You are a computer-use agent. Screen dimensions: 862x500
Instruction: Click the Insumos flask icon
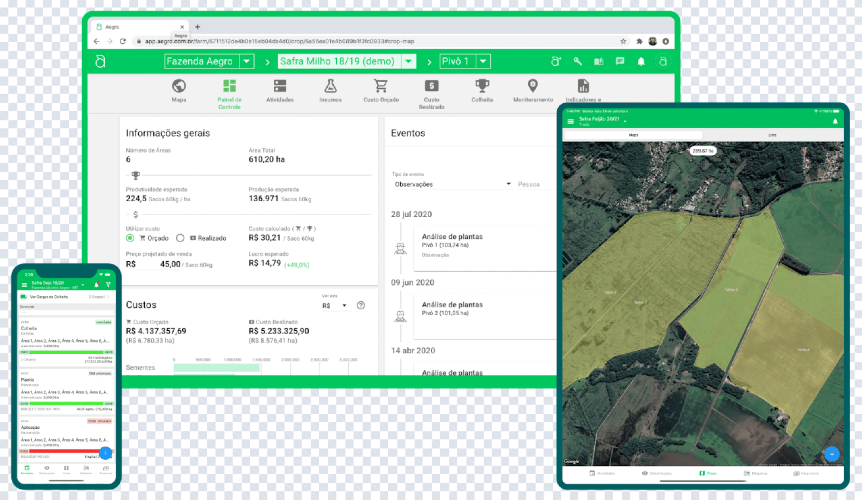pos(330,87)
